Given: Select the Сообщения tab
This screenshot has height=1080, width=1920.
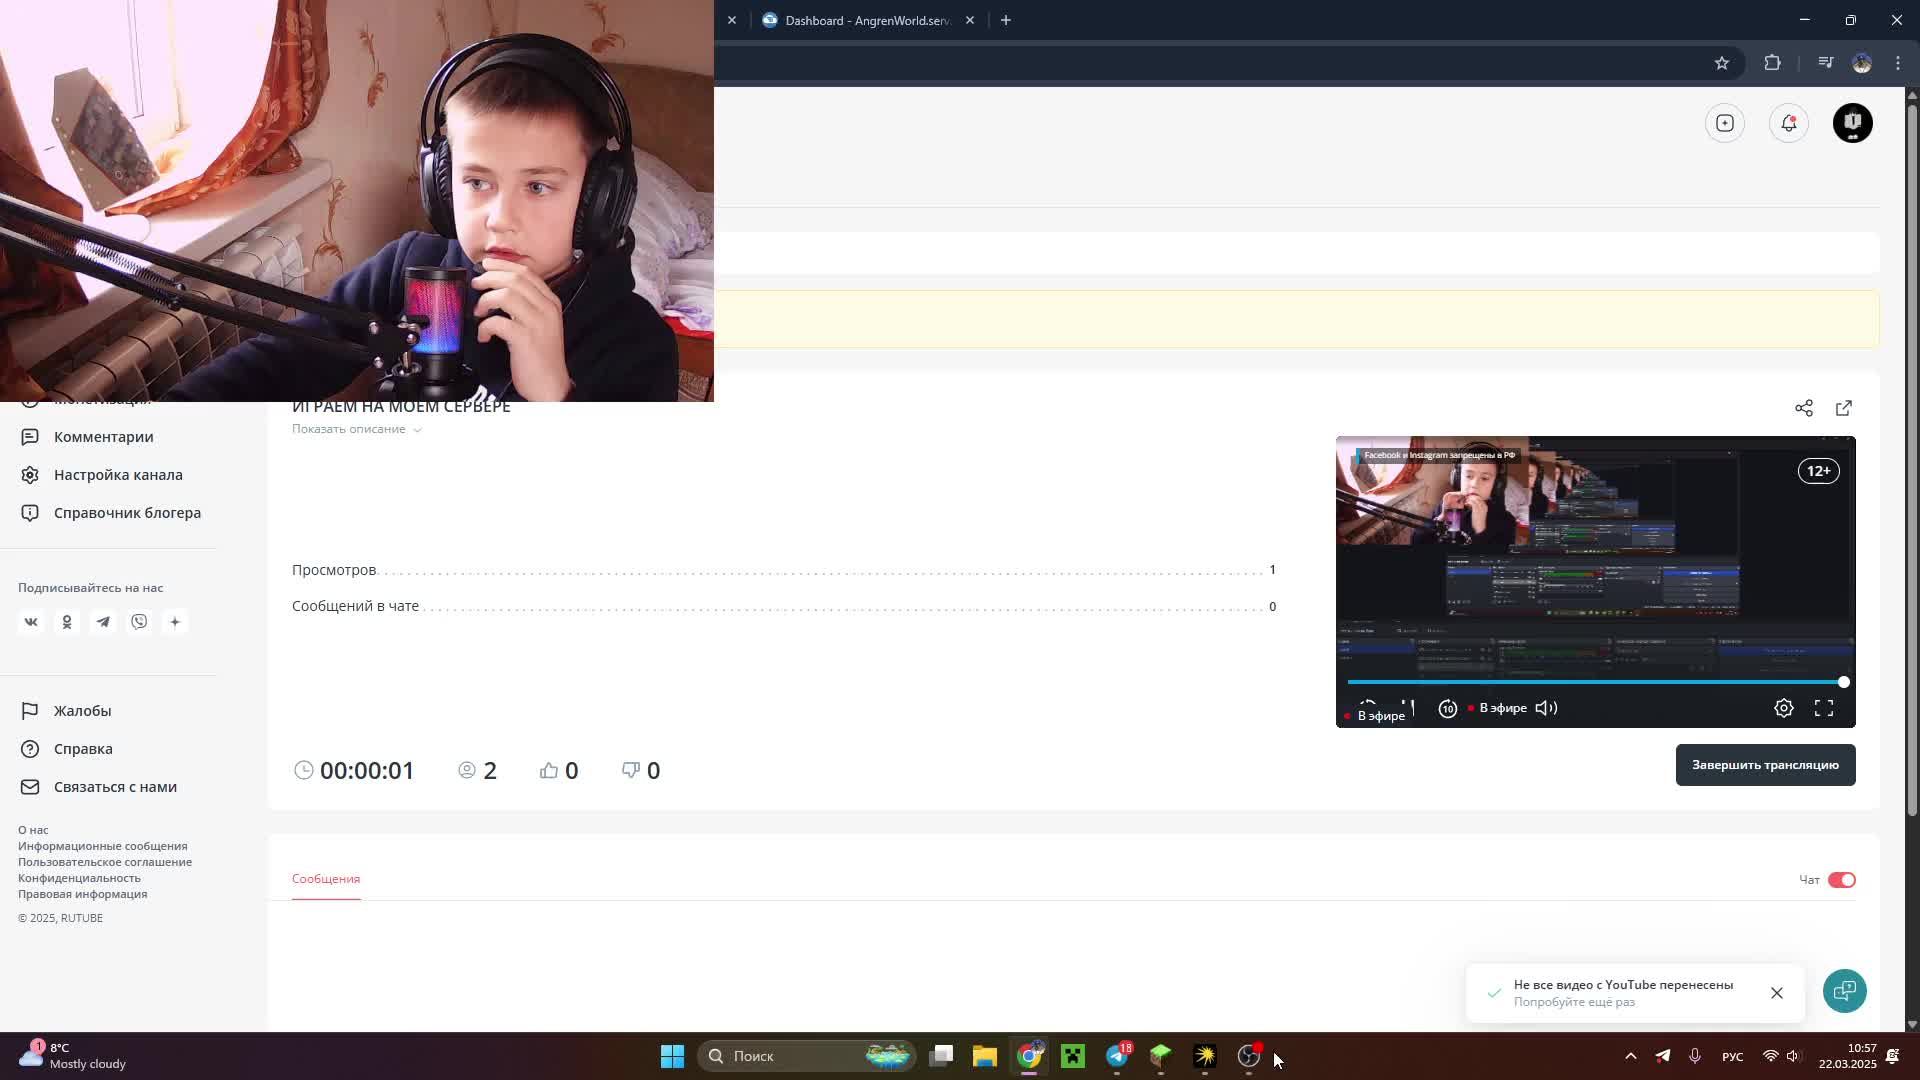Looking at the screenshot, I should tap(326, 879).
